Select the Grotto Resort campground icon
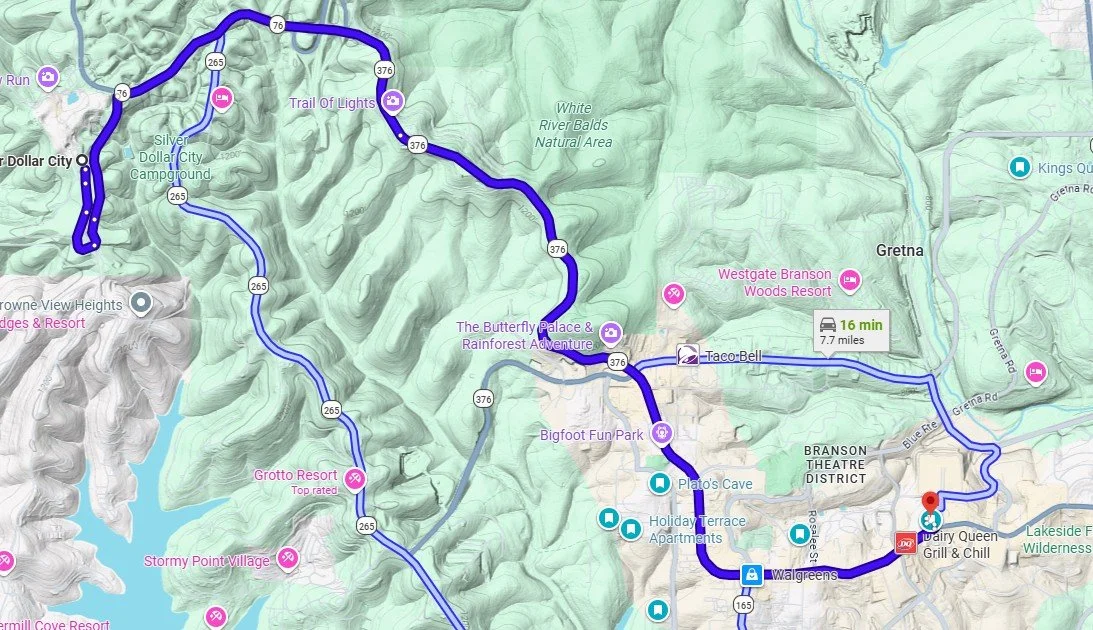 (356, 478)
